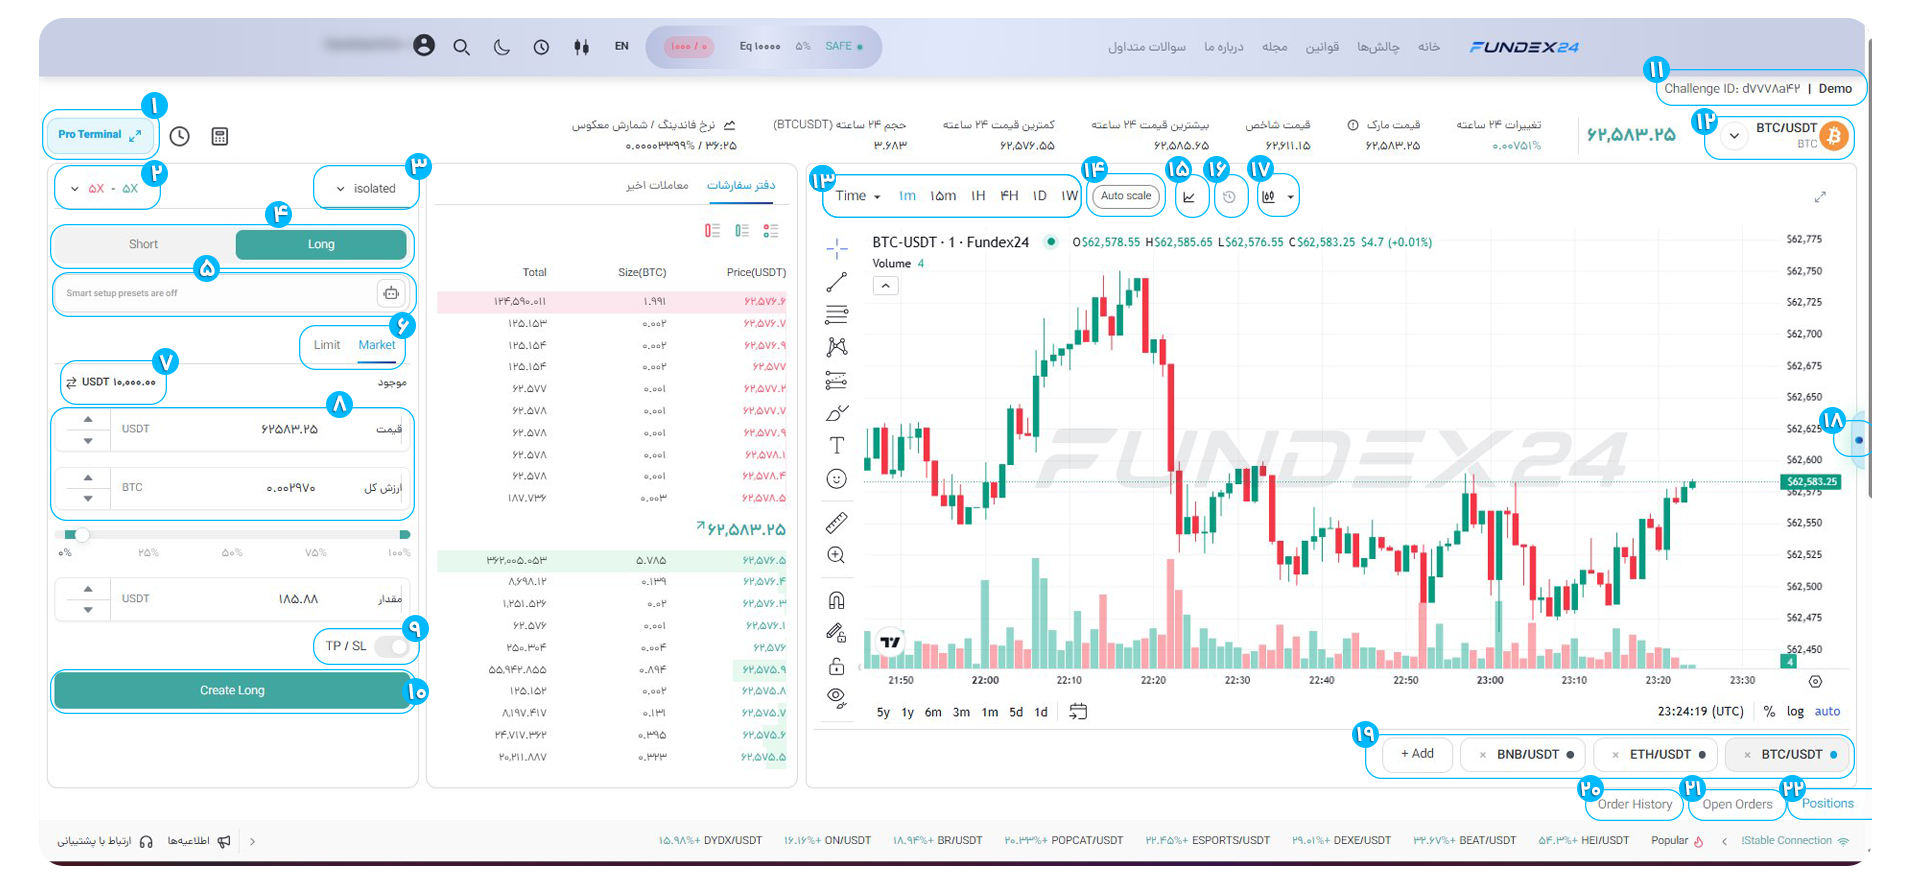Open the Time interval dropdown
The height and width of the screenshot is (884, 1914).
tap(857, 196)
